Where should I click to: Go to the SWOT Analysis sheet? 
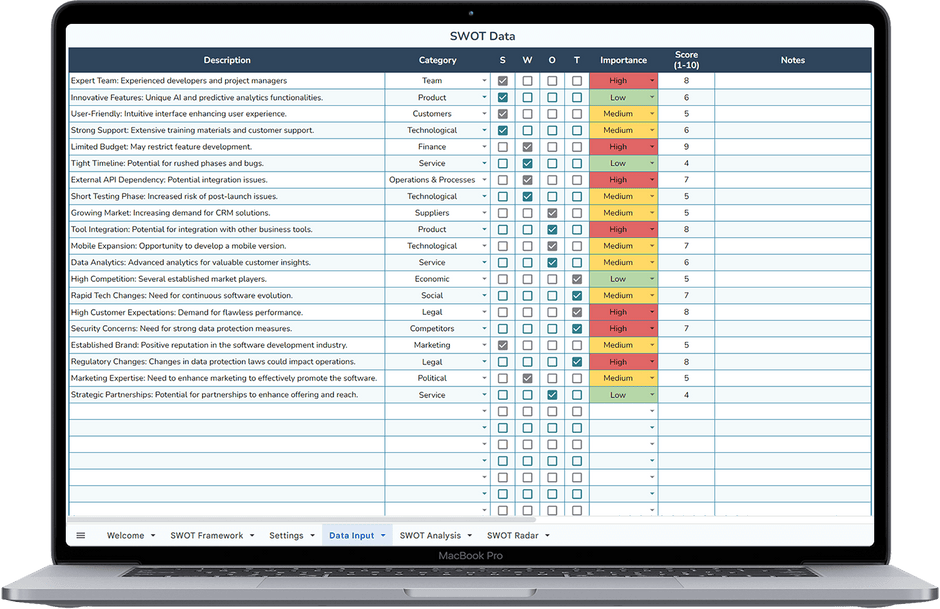tap(433, 535)
